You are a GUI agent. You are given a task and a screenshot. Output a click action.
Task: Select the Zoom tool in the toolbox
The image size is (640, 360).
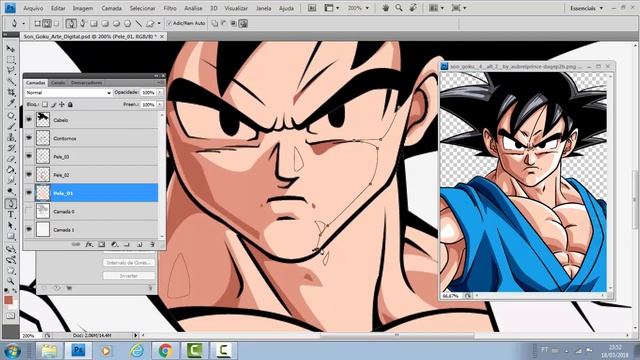point(11,281)
